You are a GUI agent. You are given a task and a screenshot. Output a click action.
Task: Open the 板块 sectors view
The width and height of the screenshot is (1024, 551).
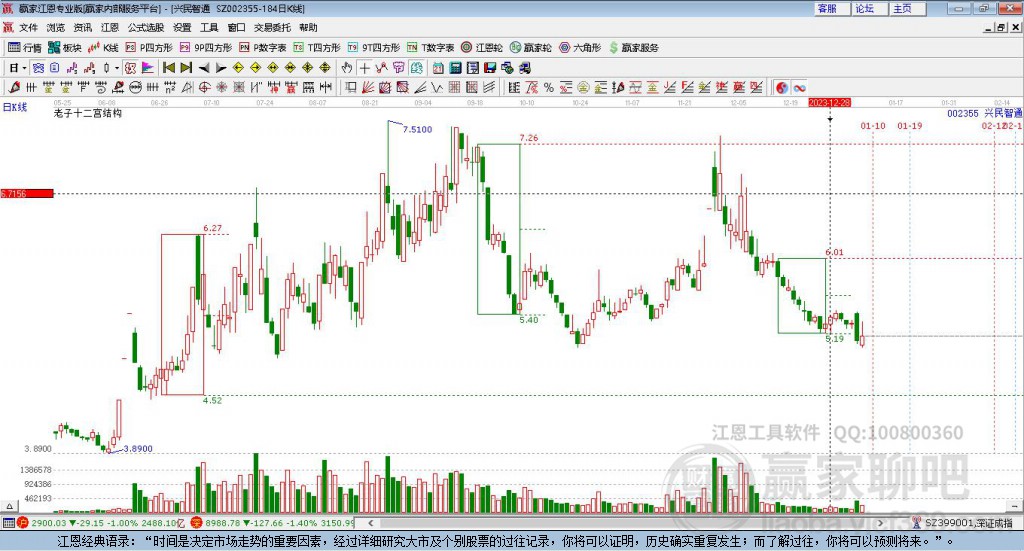click(65, 48)
